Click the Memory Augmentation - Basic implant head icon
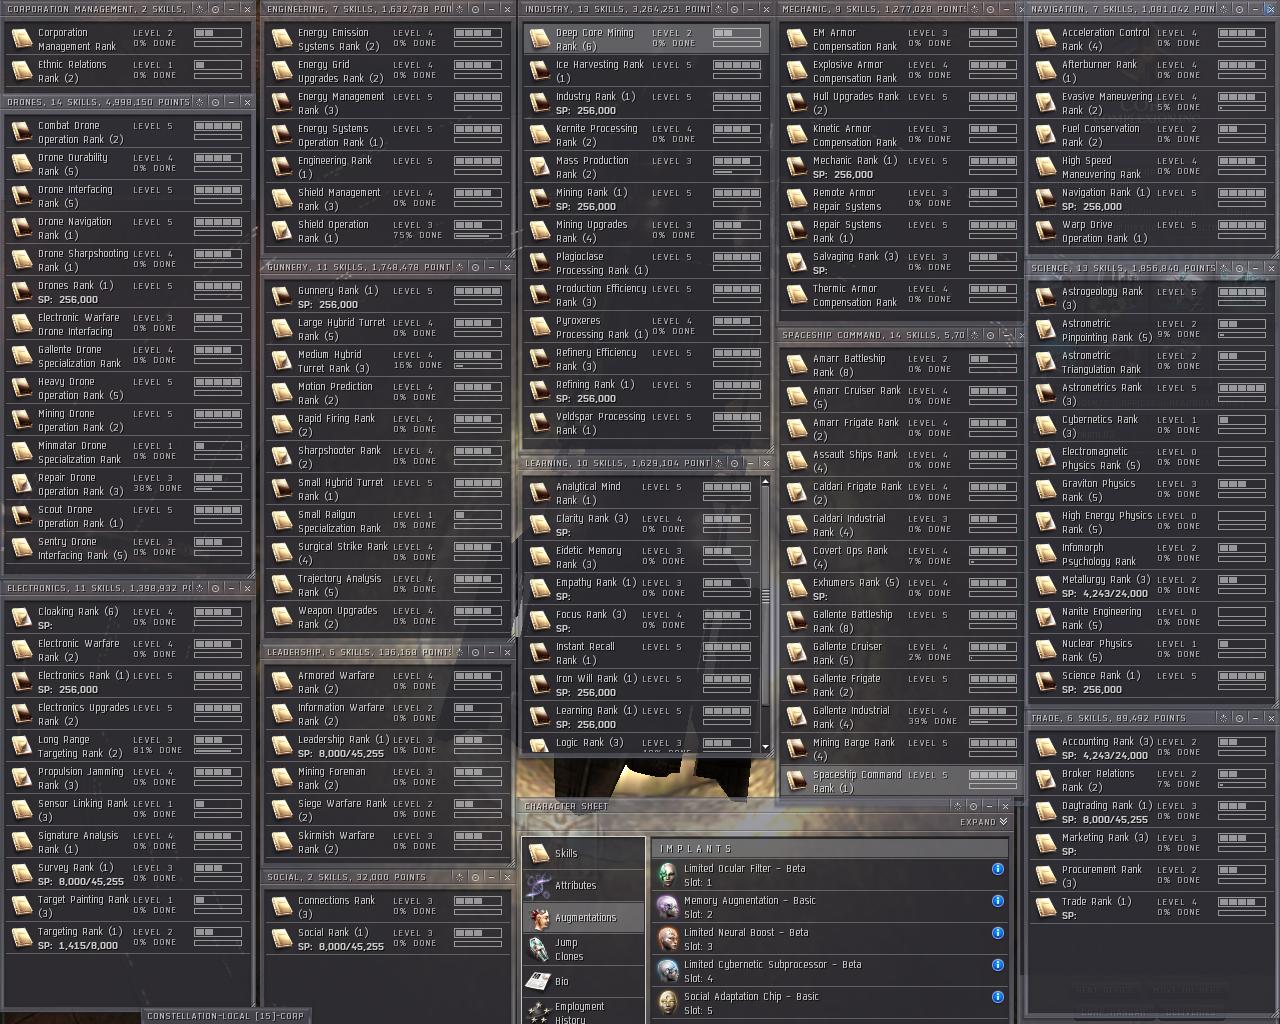This screenshot has width=1280, height=1024. point(667,907)
